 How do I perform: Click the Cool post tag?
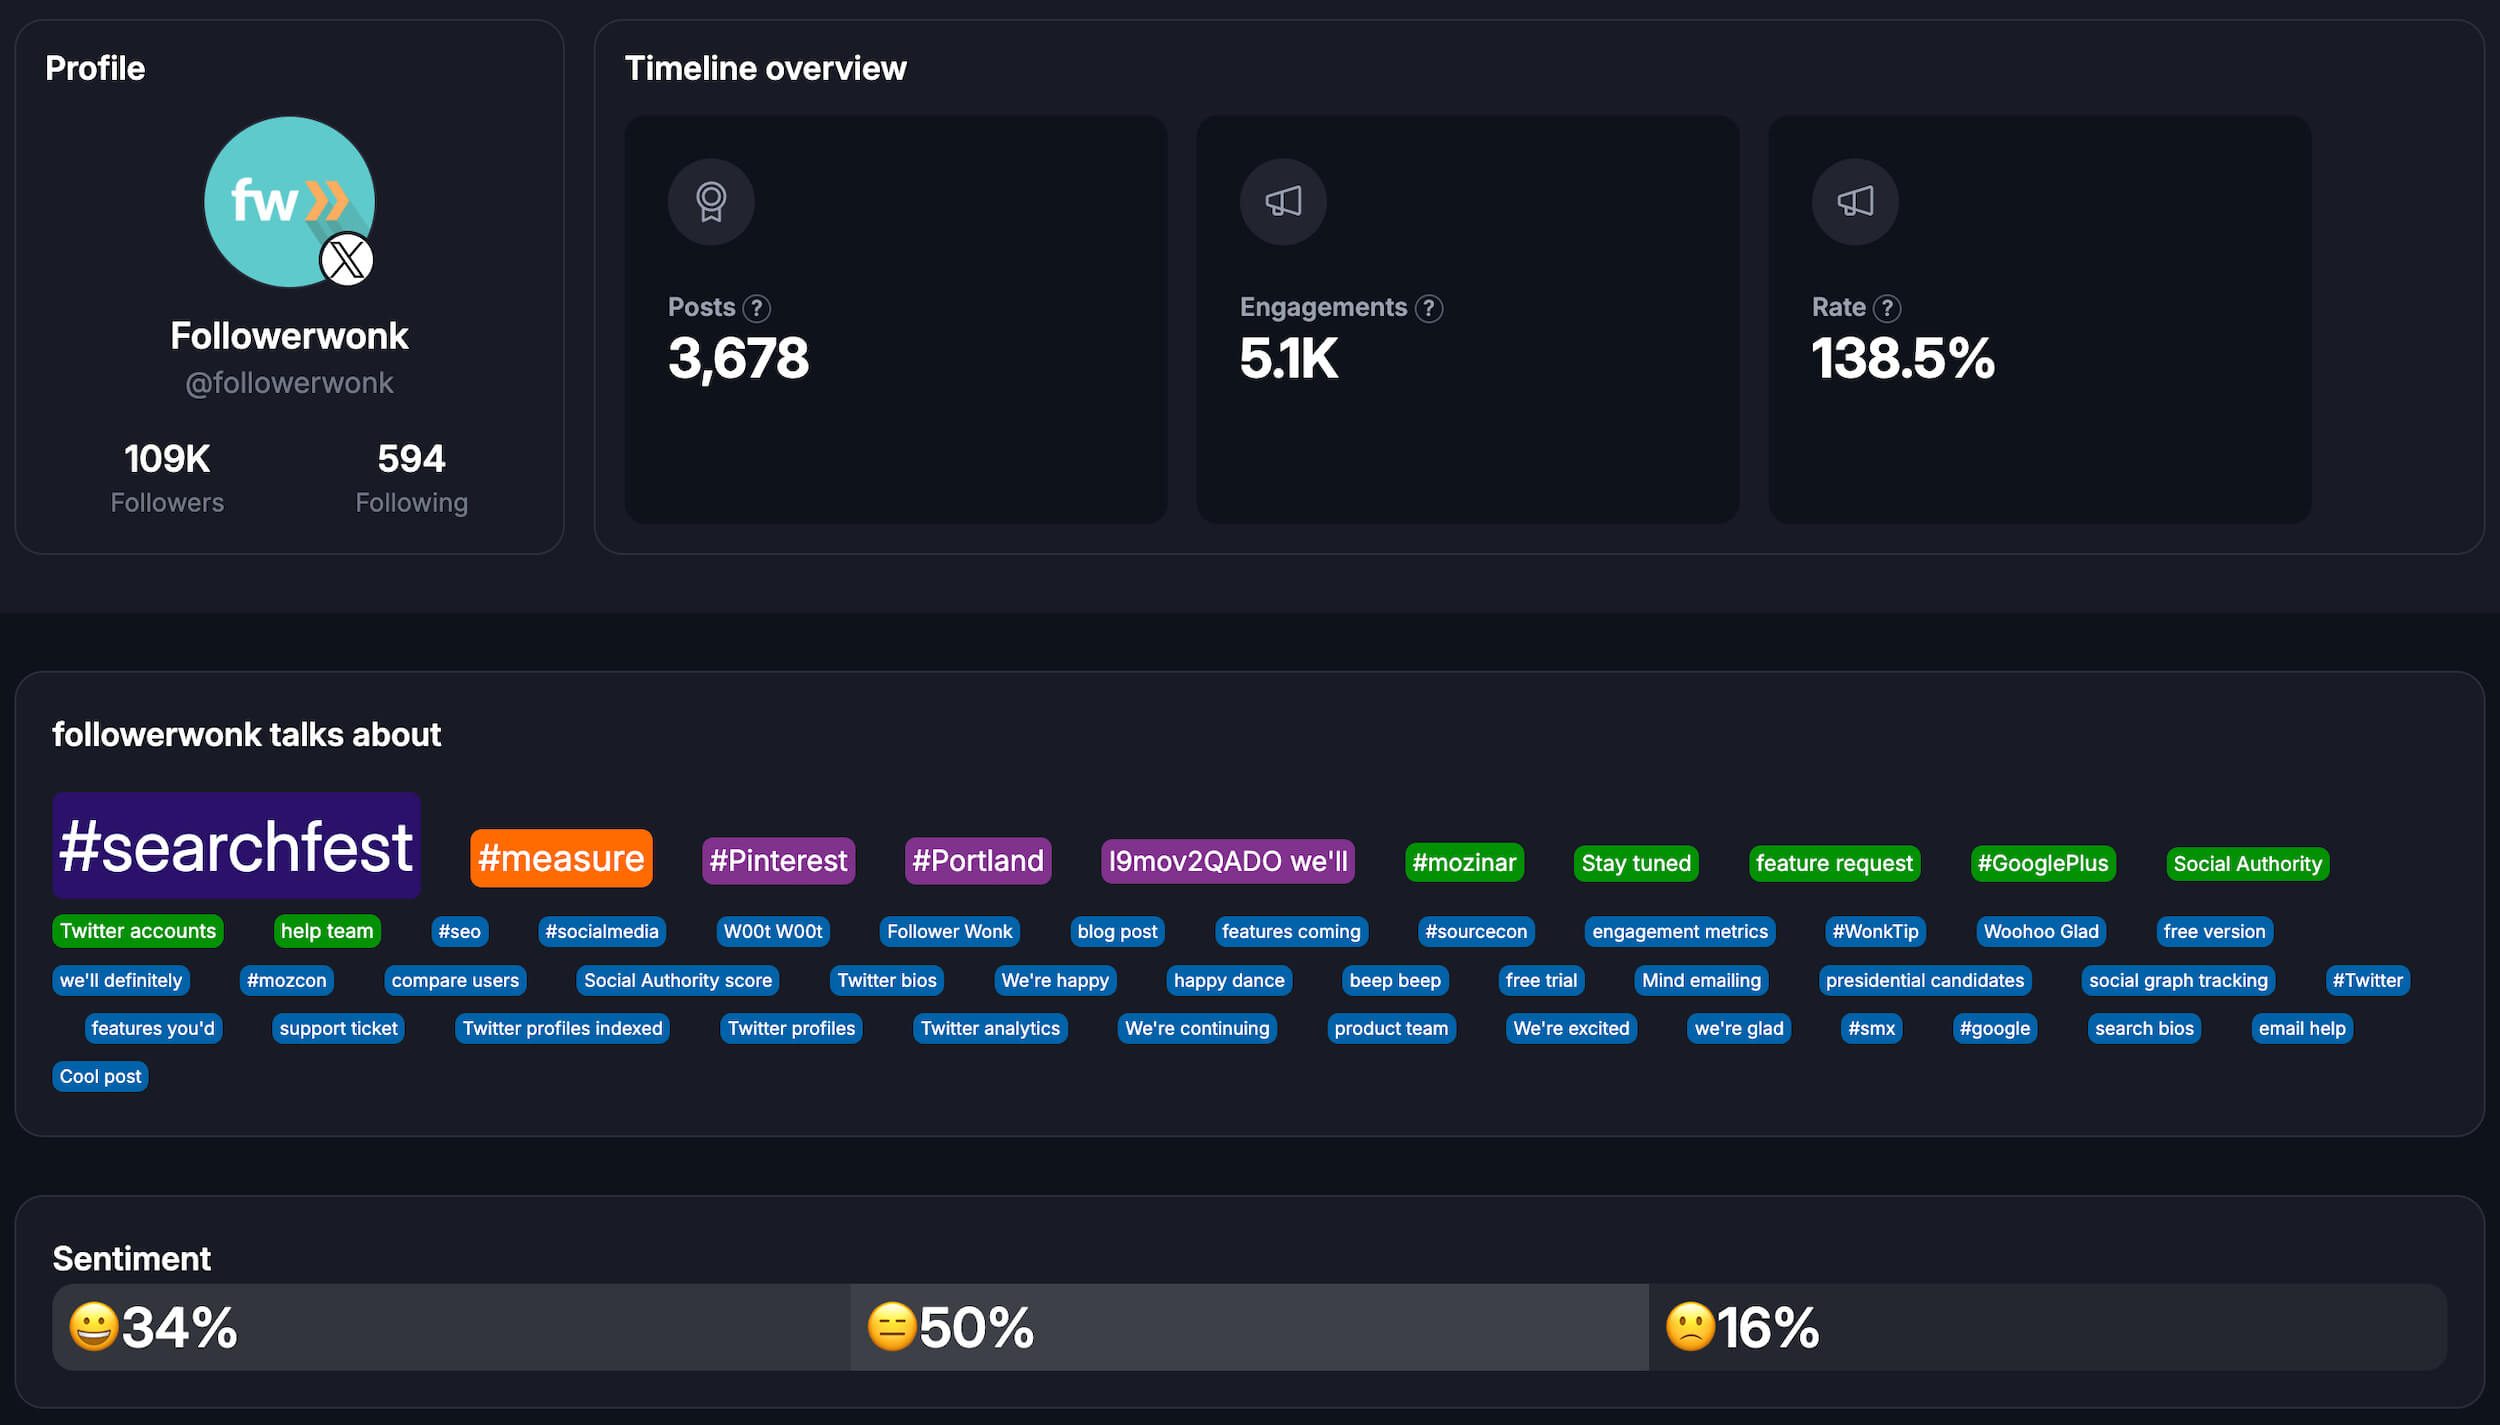tap(100, 1076)
